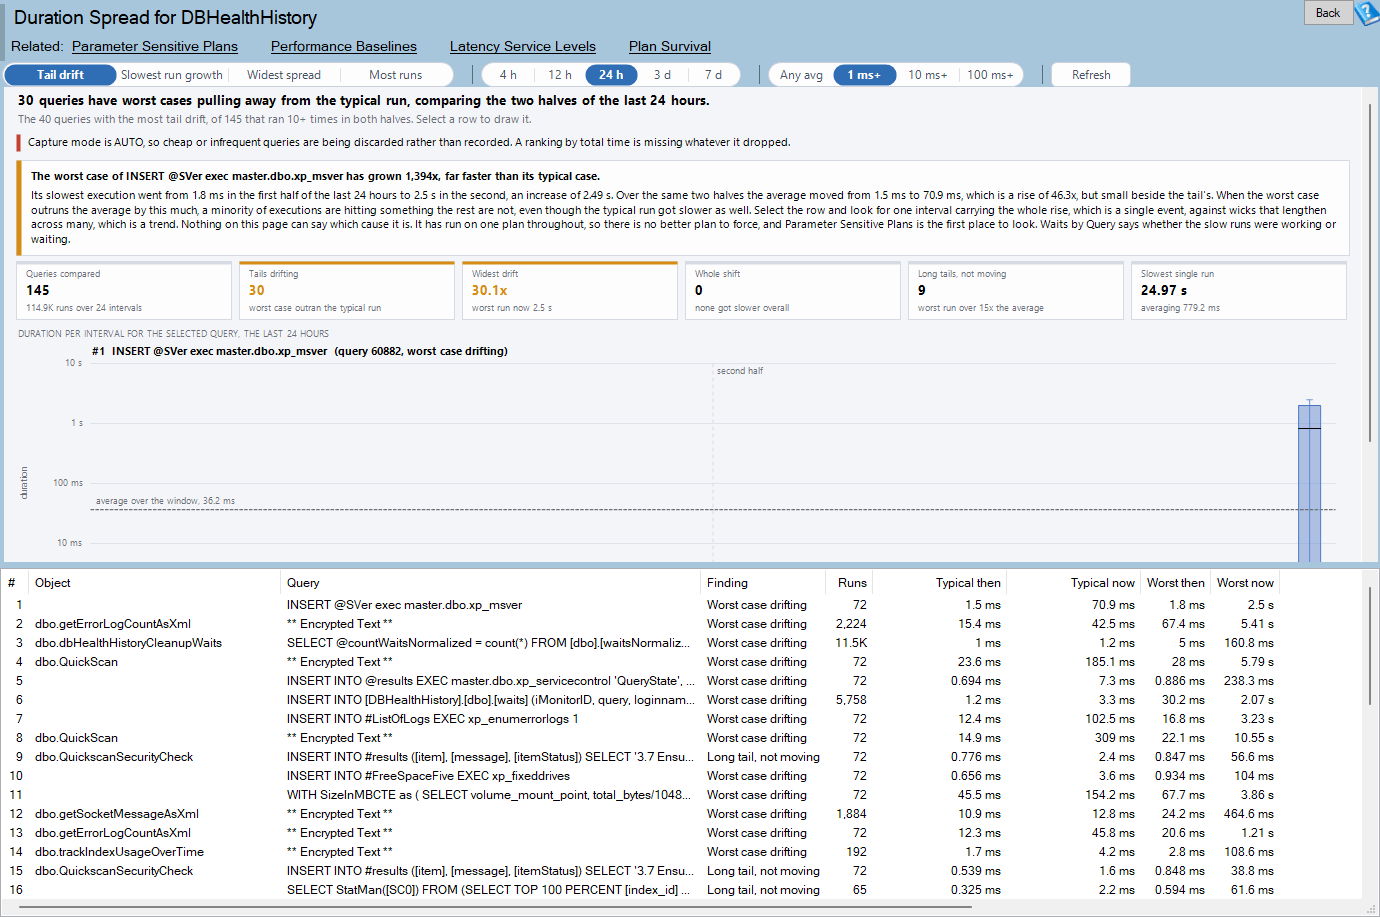Image resolution: width=1380 pixels, height=917 pixels.
Task: Sort by Typical then column header
Action: pyautogui.click(x=941, y=583)
